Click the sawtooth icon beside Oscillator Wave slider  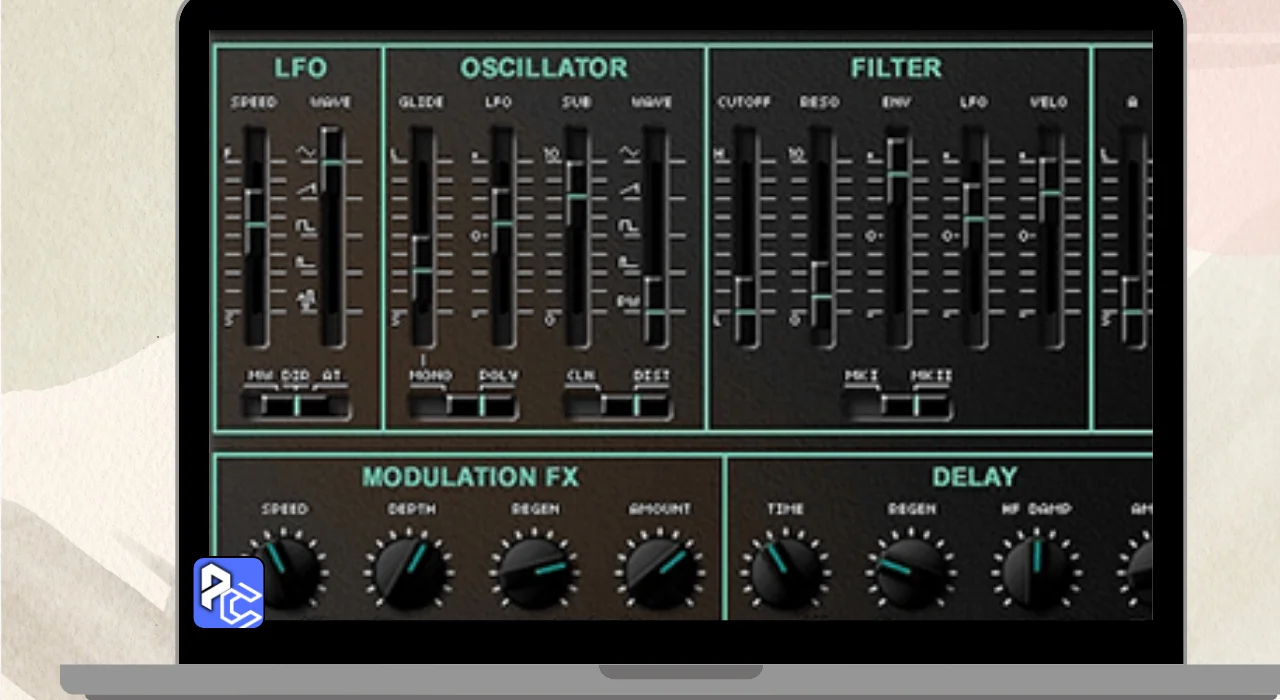629,189
